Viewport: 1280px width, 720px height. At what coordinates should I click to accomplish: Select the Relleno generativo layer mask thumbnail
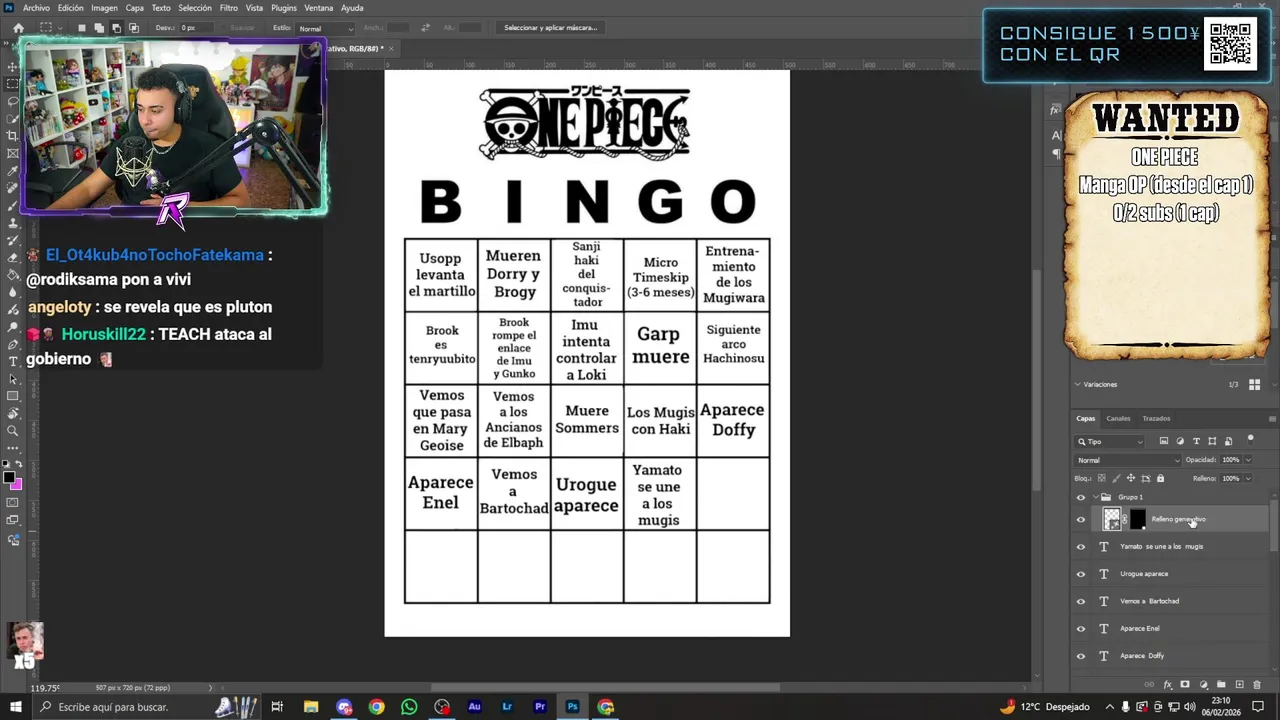1137,519
